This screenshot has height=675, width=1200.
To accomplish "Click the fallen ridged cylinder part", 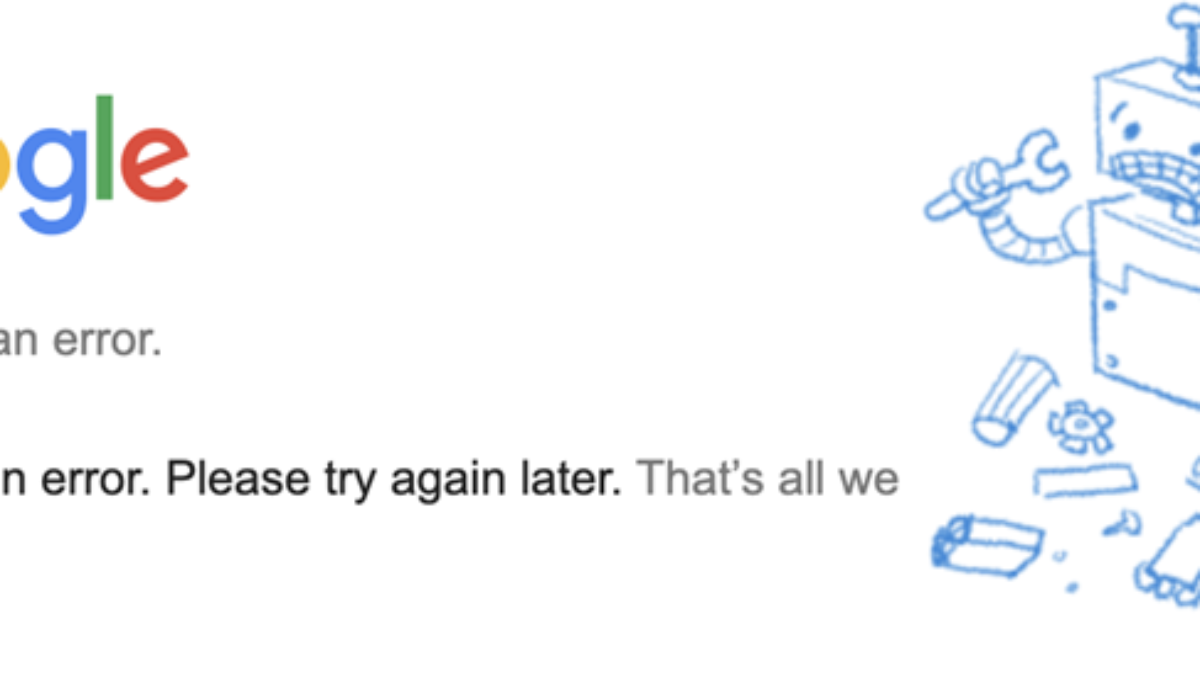I will 1008,398.
